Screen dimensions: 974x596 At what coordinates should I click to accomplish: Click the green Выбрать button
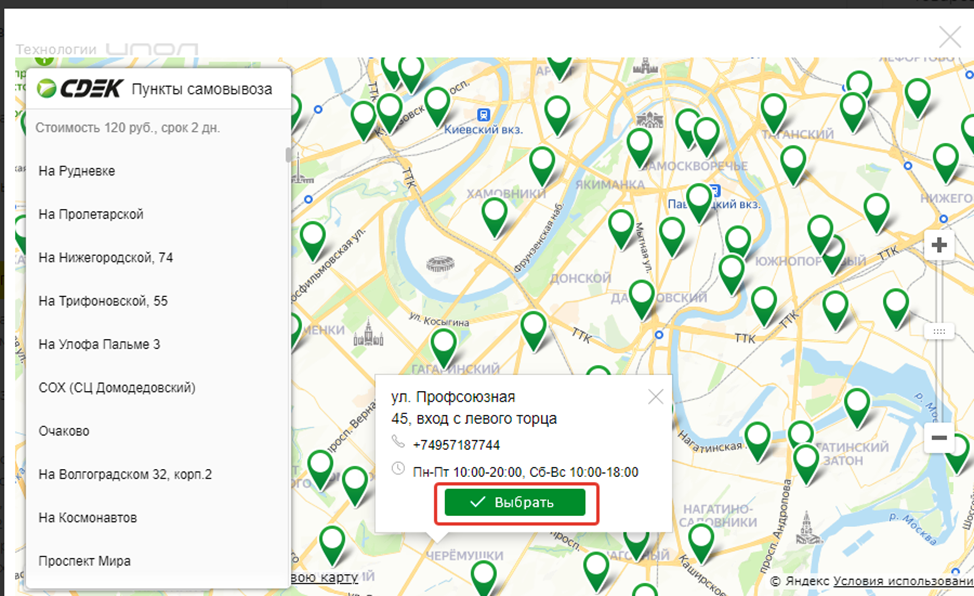point(514,502)
